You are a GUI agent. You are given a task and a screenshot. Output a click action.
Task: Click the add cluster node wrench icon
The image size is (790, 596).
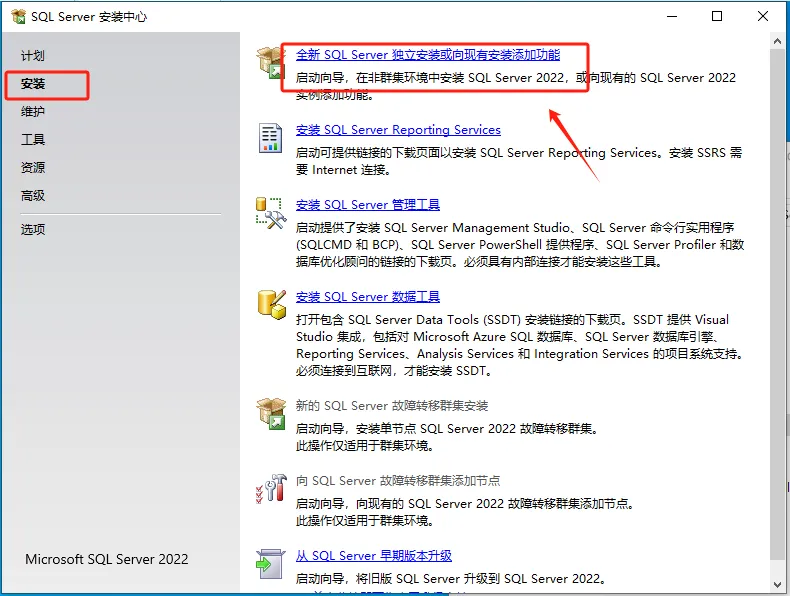271,488
